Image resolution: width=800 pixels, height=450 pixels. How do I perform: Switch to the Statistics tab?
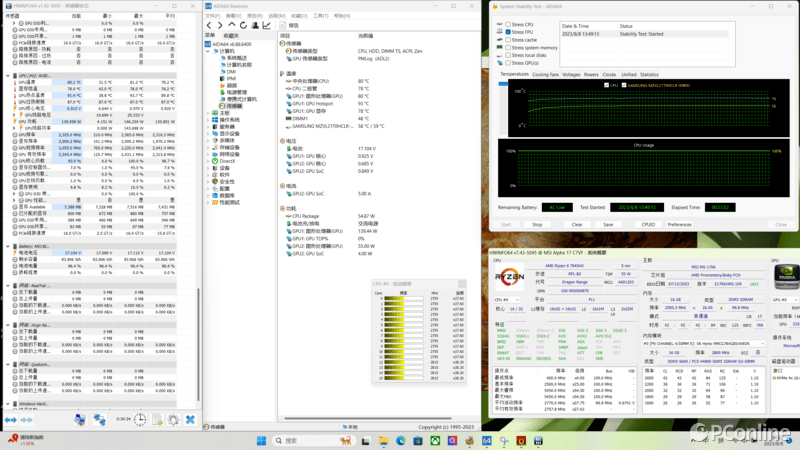coord(649,74)
